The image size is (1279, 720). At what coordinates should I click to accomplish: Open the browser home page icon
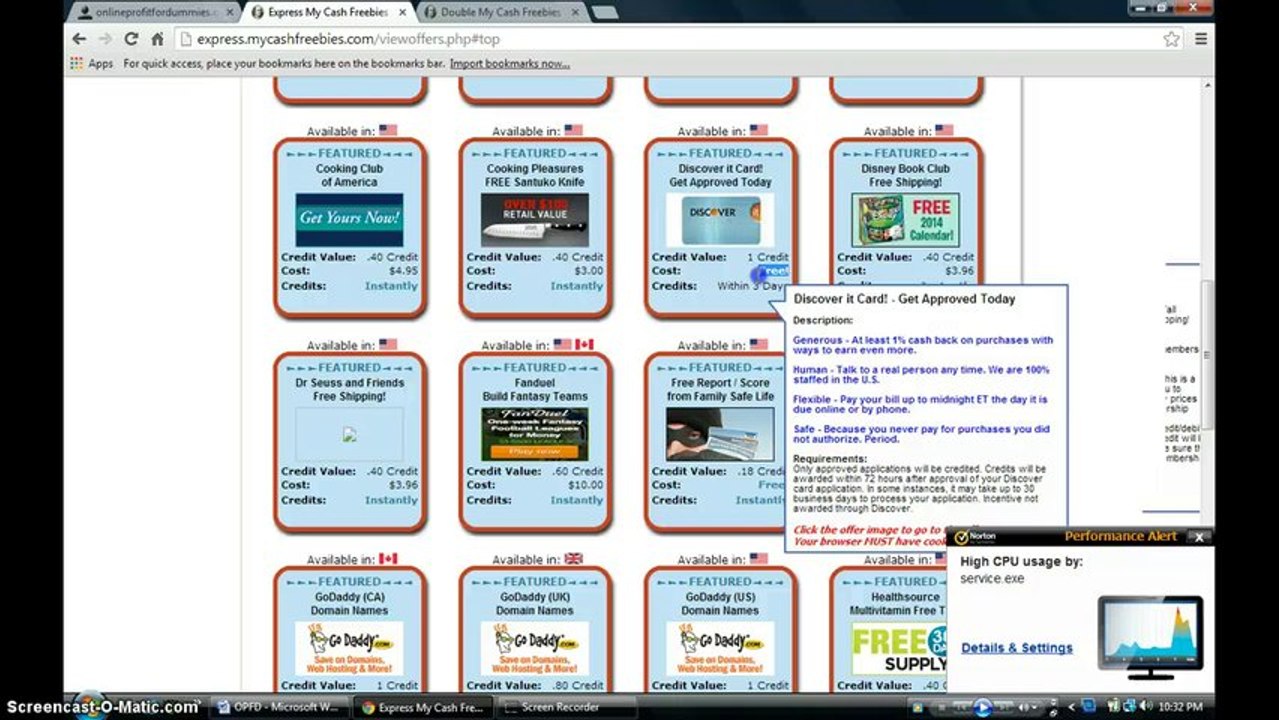[157, 39]
